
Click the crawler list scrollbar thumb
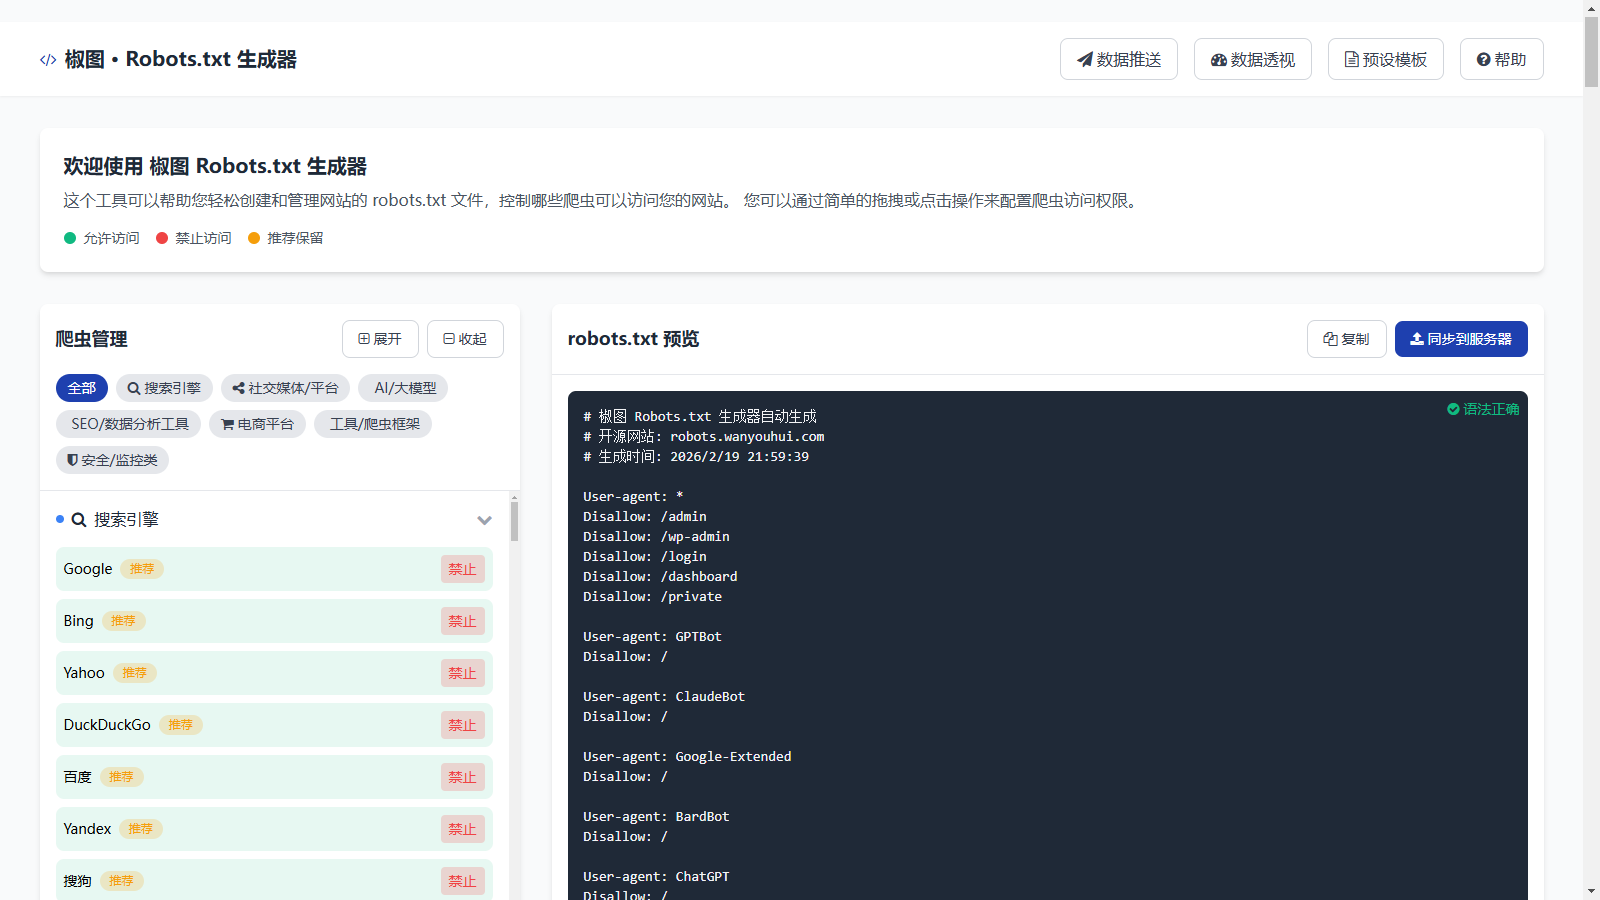[x=514, y=521]
